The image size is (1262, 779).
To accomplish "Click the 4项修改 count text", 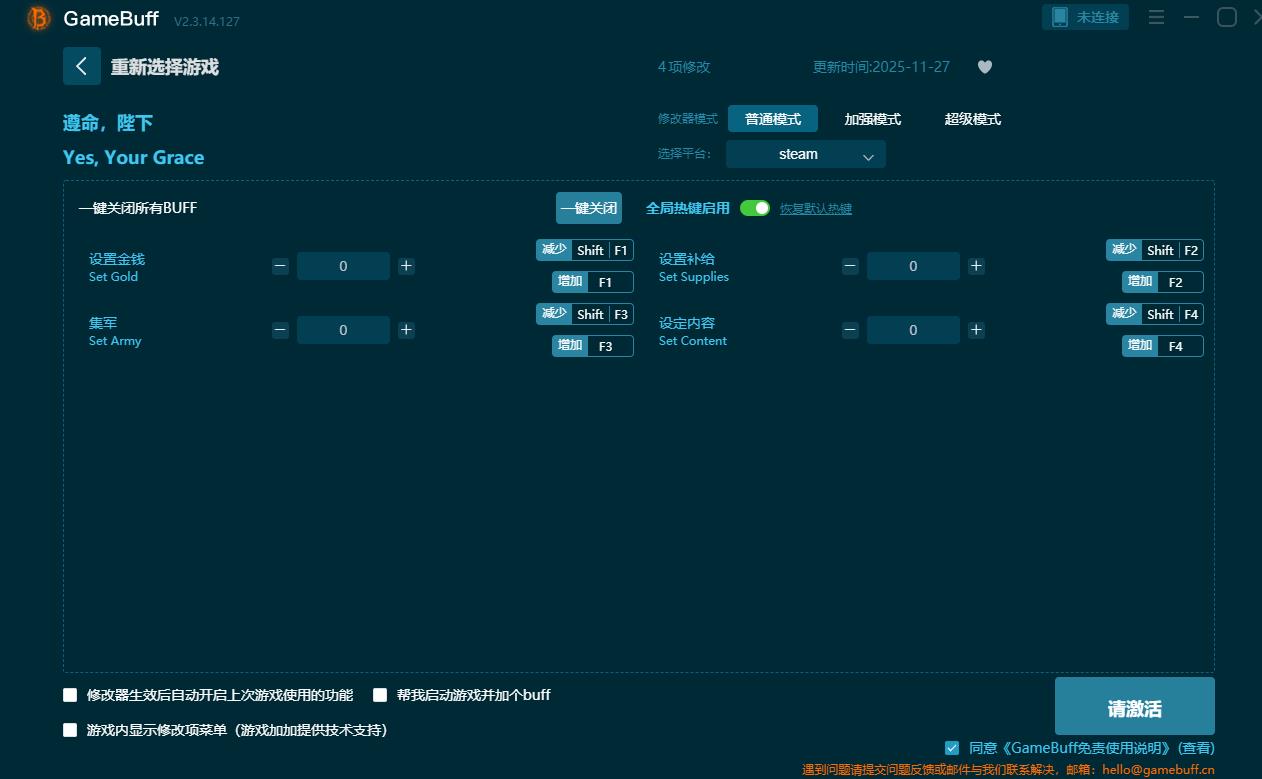I will click(x=684, y=67).
